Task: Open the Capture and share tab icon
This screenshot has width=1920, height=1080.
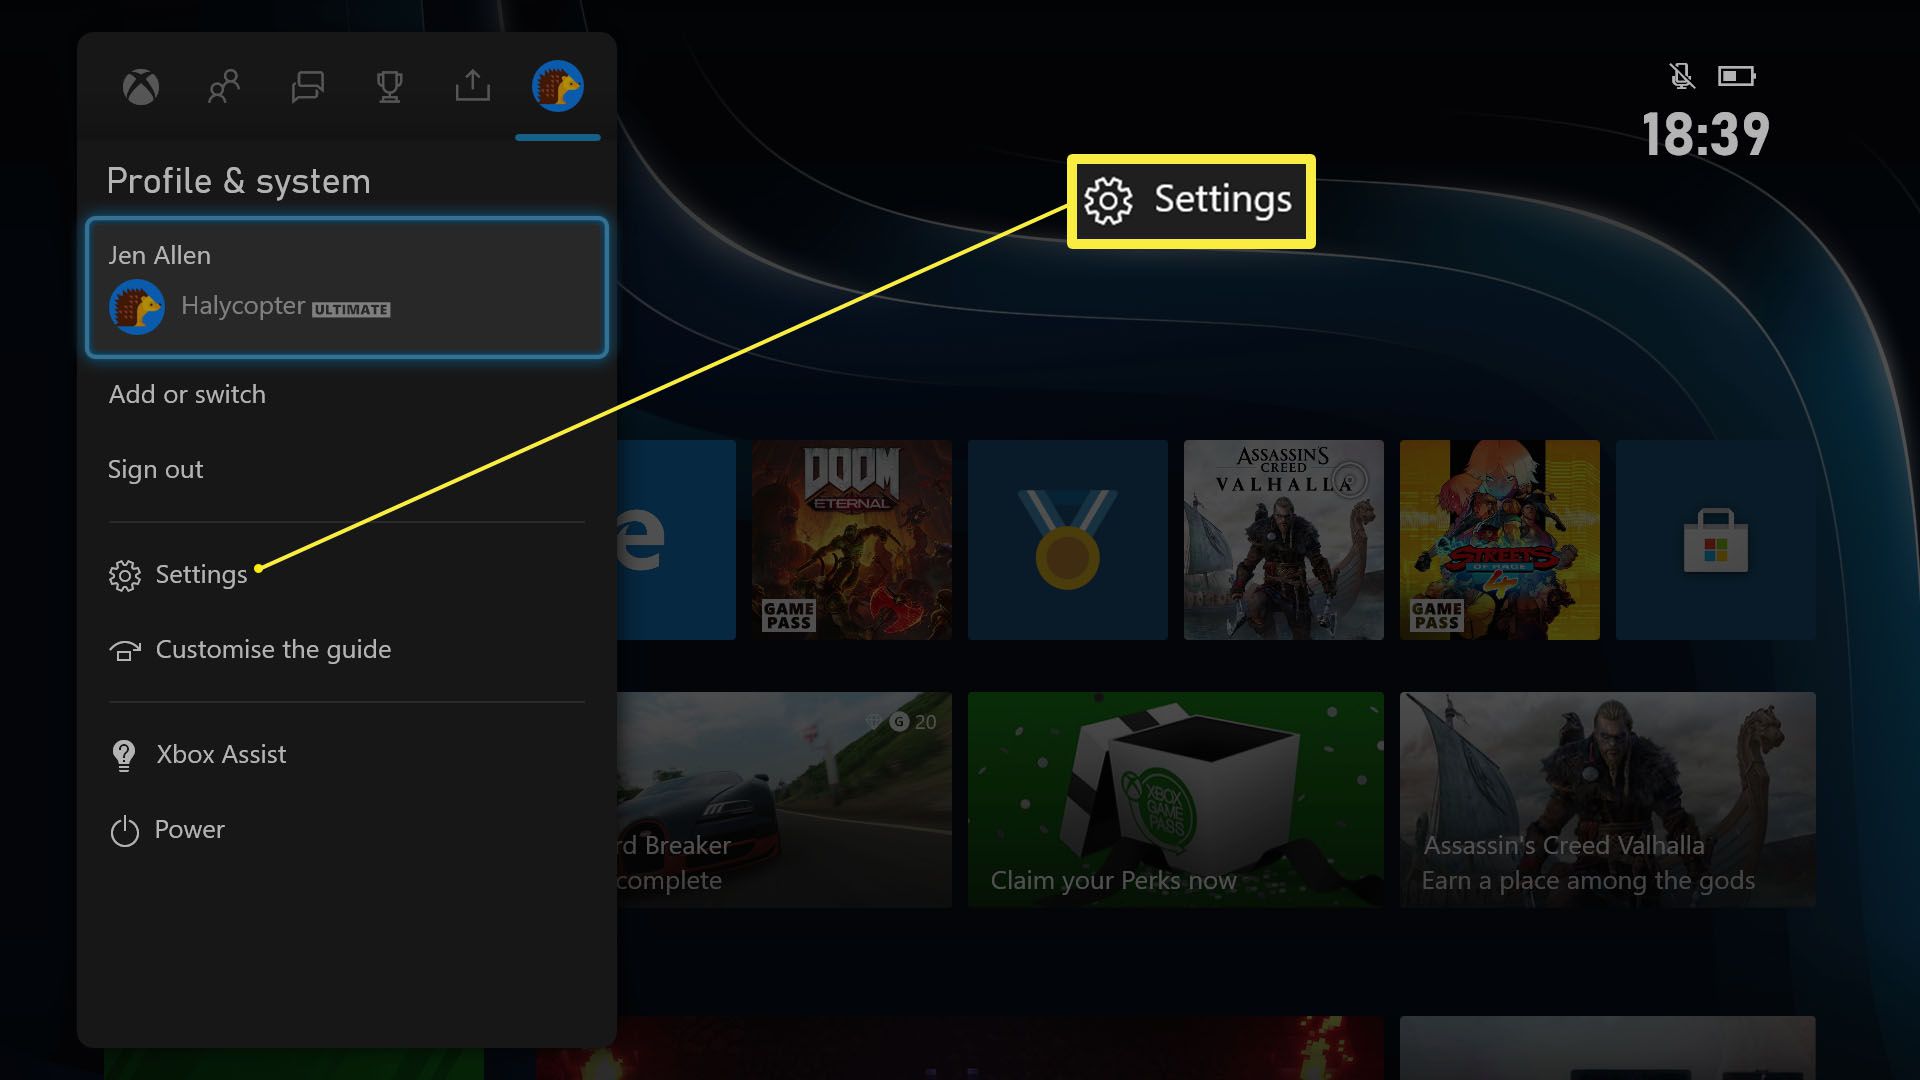Action: 473,86
